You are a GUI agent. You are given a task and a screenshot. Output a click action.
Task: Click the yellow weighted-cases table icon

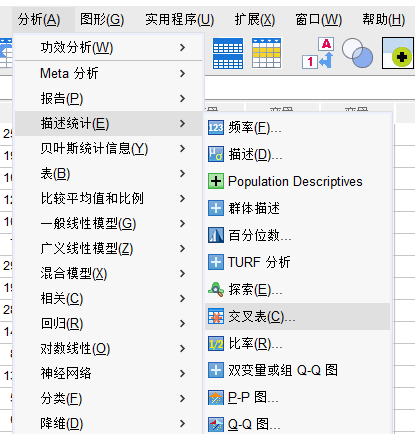coord(267,53)
